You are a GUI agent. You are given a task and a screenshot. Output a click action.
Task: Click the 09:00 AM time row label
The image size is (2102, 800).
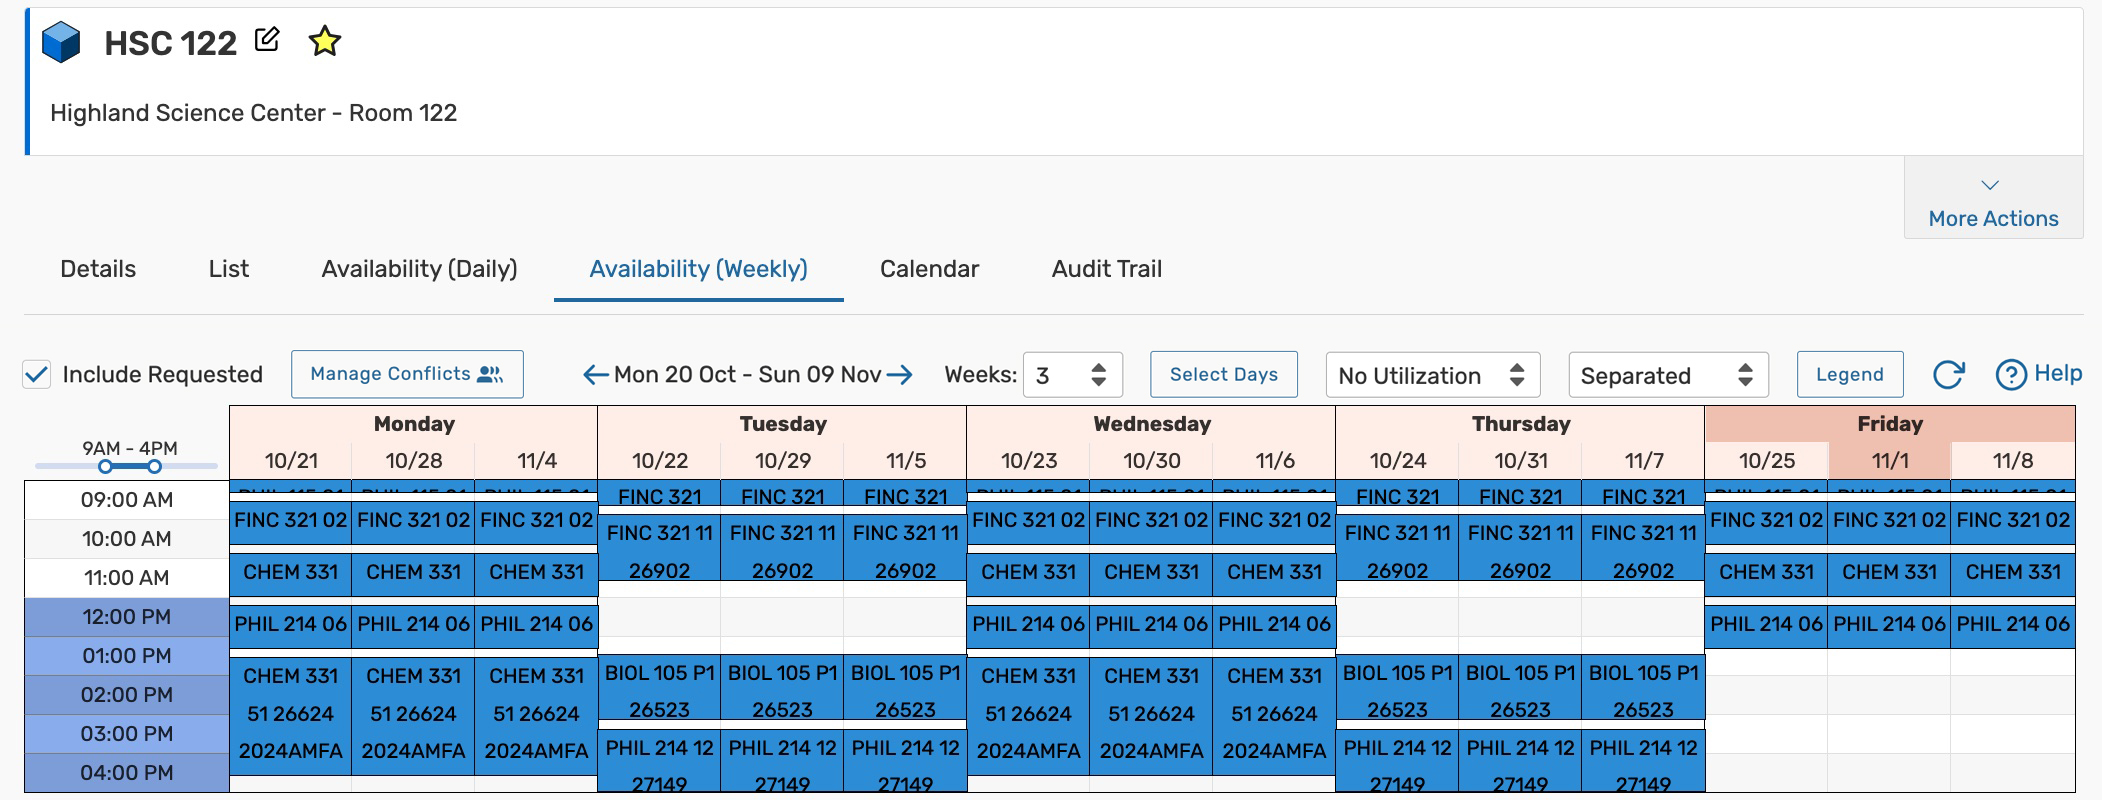[127, 500]
